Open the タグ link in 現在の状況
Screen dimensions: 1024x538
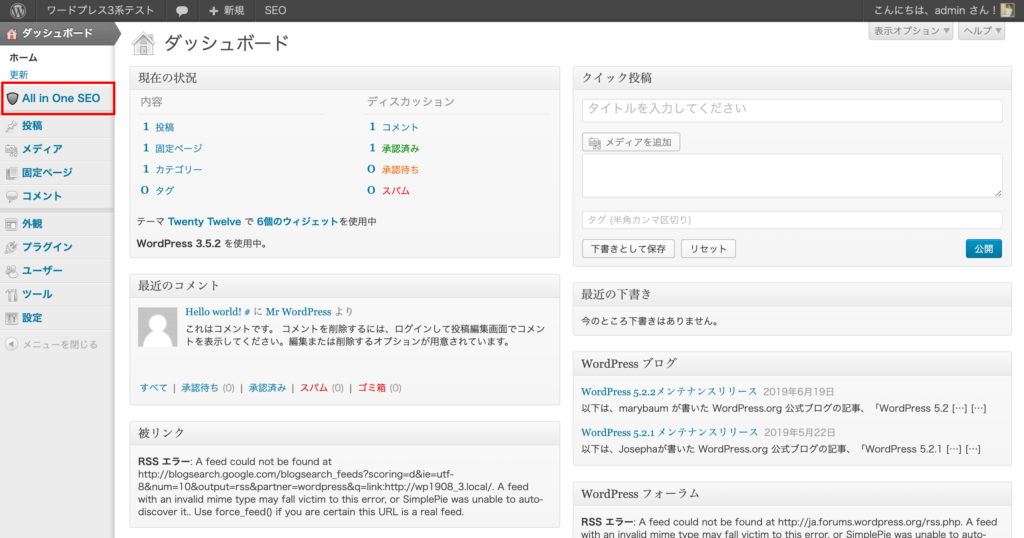(165, 190)
